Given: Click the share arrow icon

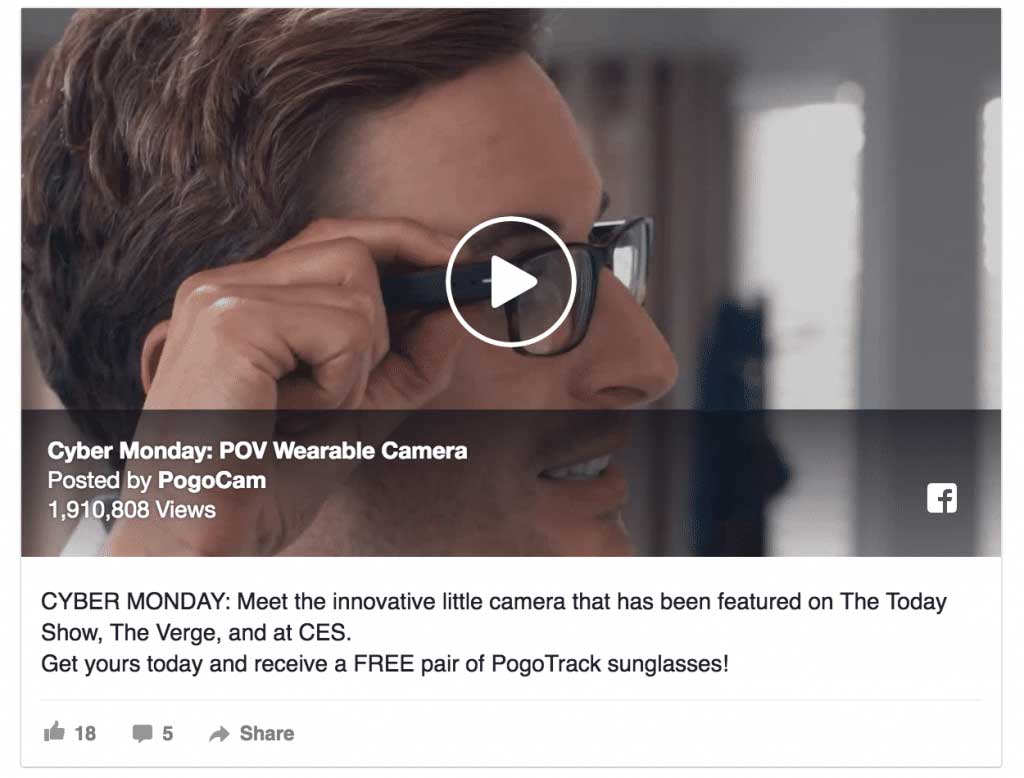Looking at the screenshot, I should (219, 734).
